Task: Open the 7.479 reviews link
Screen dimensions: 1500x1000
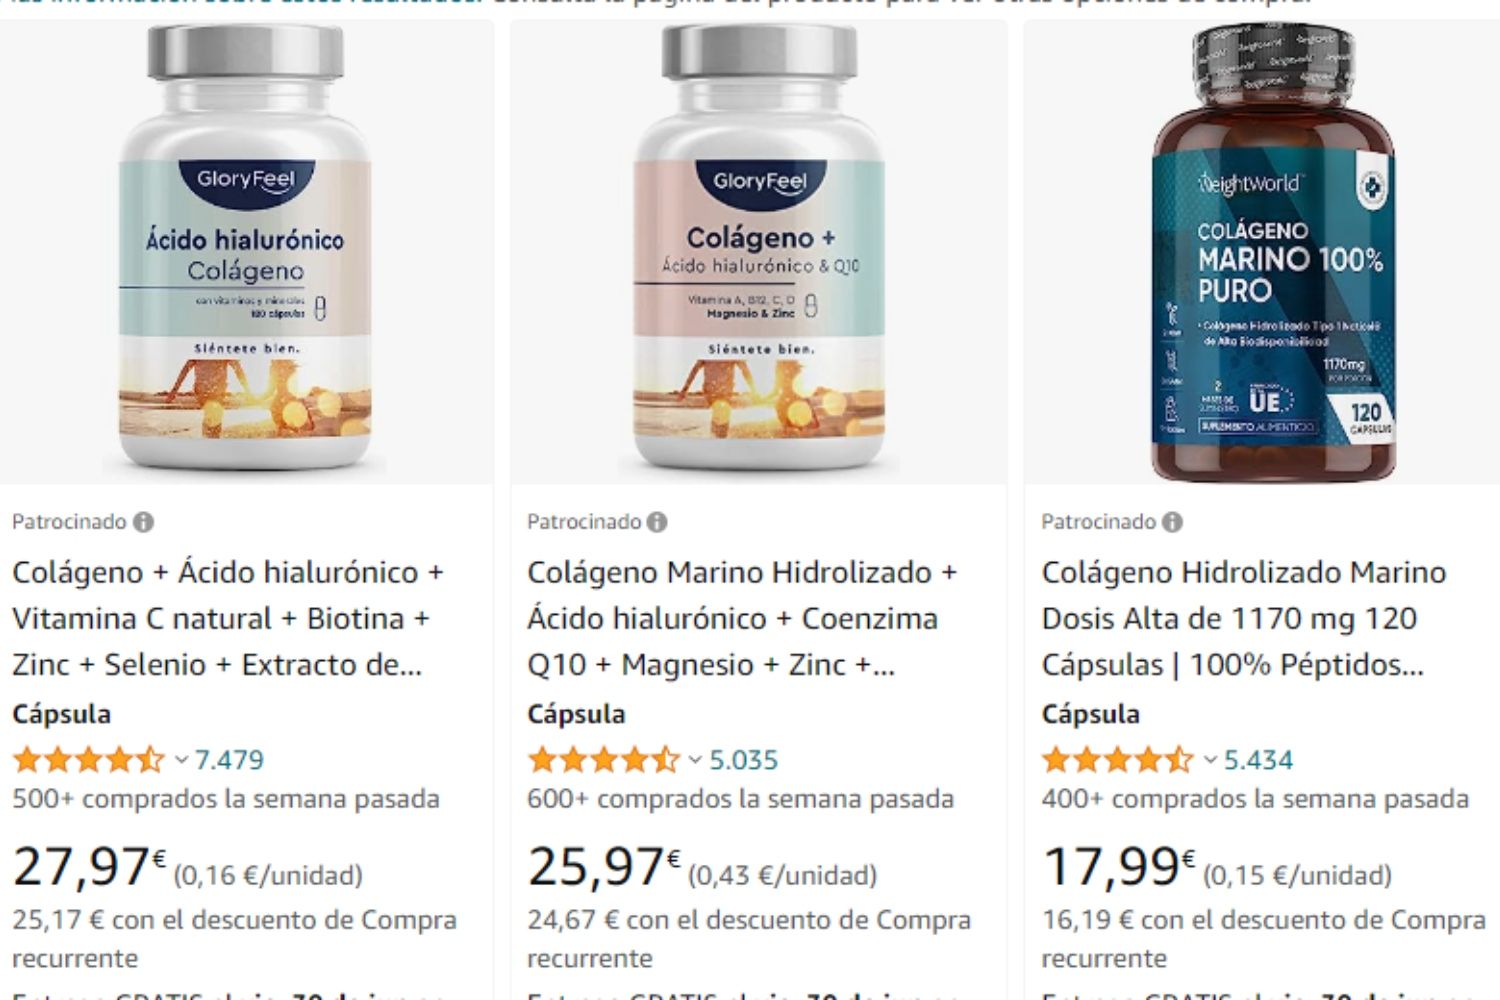Action: coord(229,760)
